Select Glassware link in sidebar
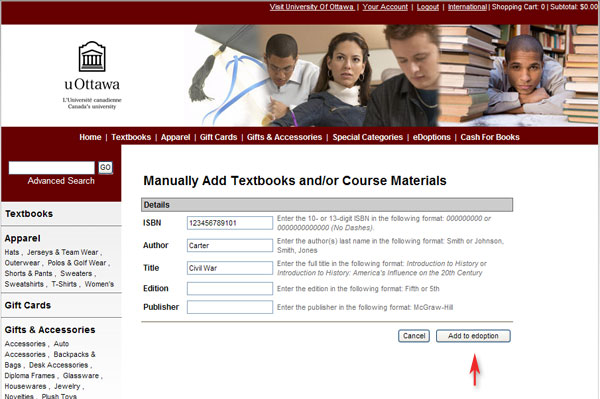Viewport: 600px width, 399px height. [81, 376]
